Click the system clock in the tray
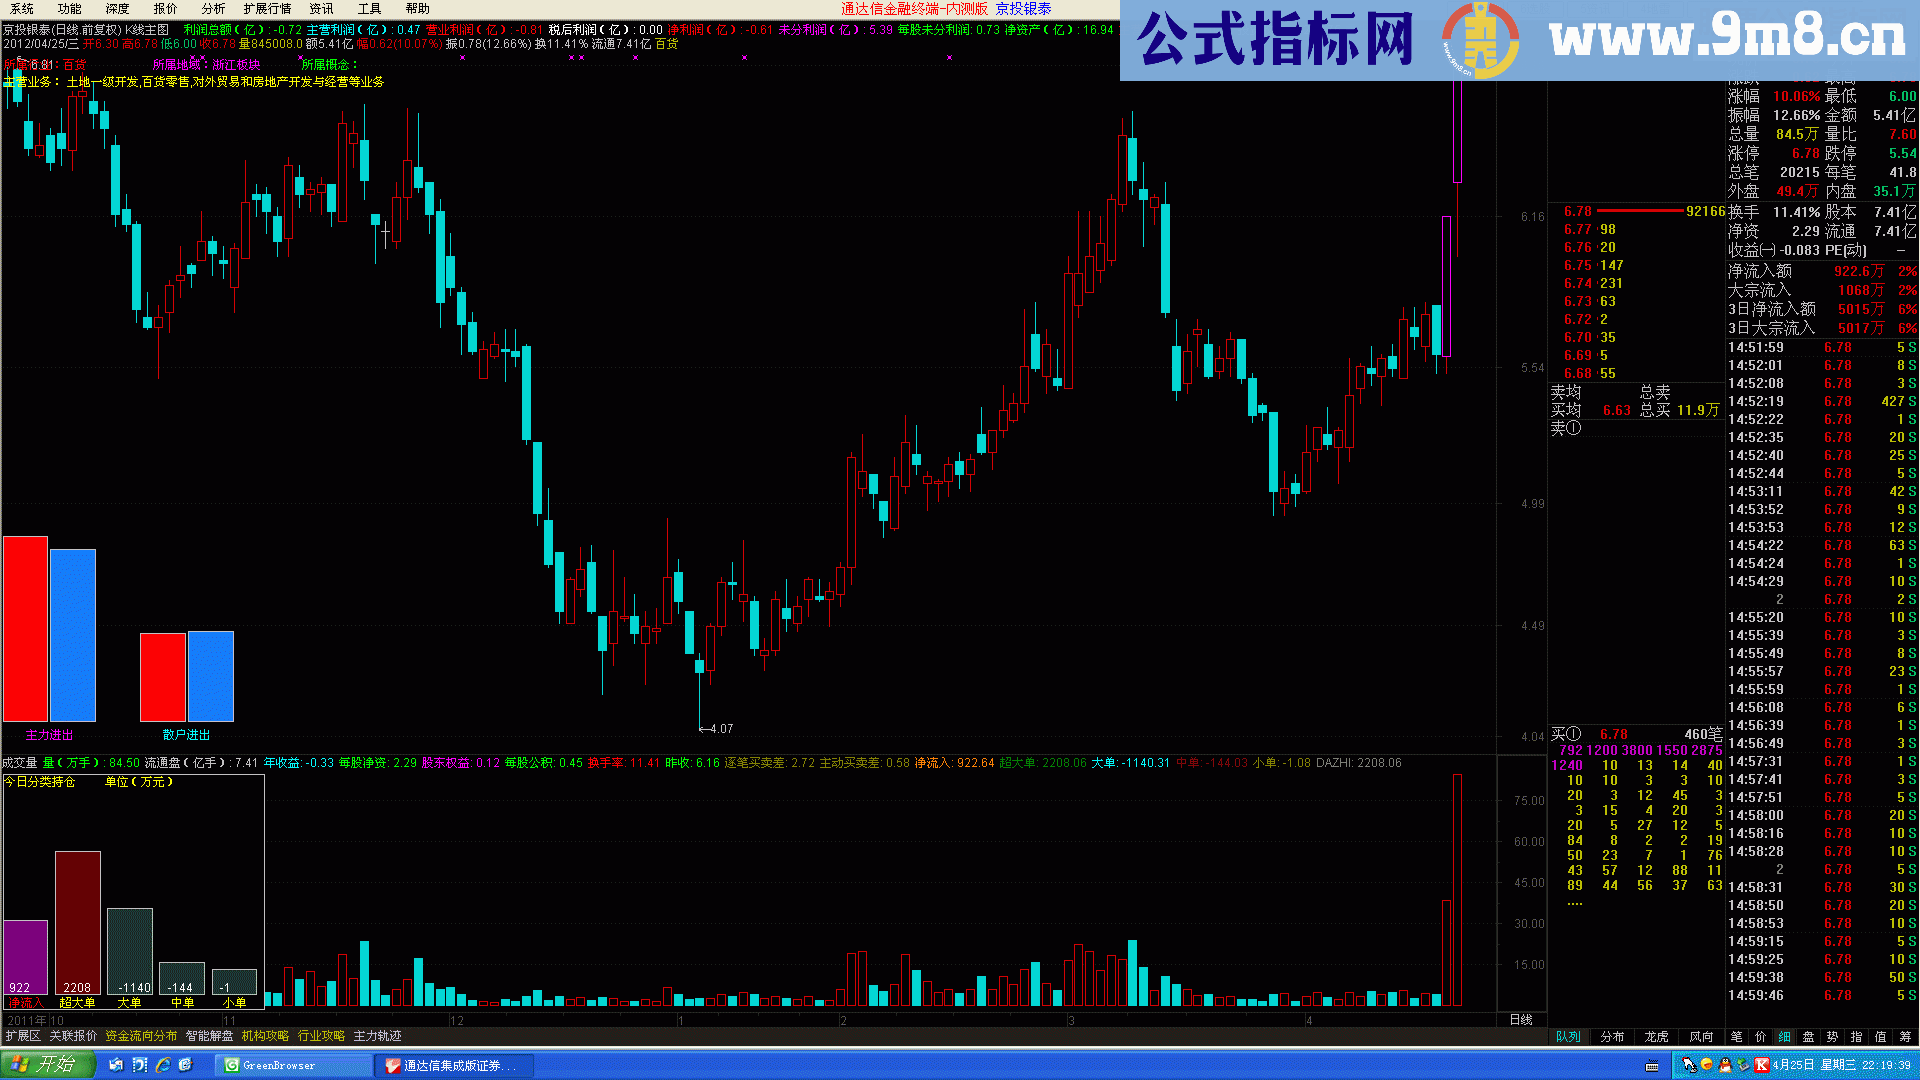Image resolution: width=1920 pixels, height=1080 pixels. click(x=1843, y=1066)
